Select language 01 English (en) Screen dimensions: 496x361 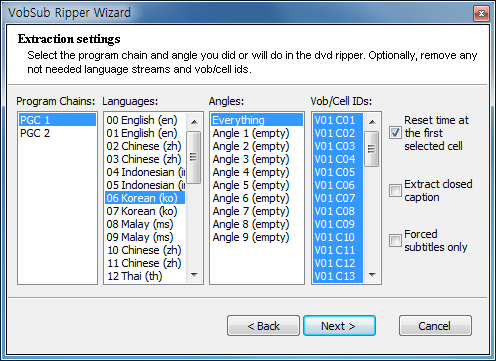(x=145, y=133)
